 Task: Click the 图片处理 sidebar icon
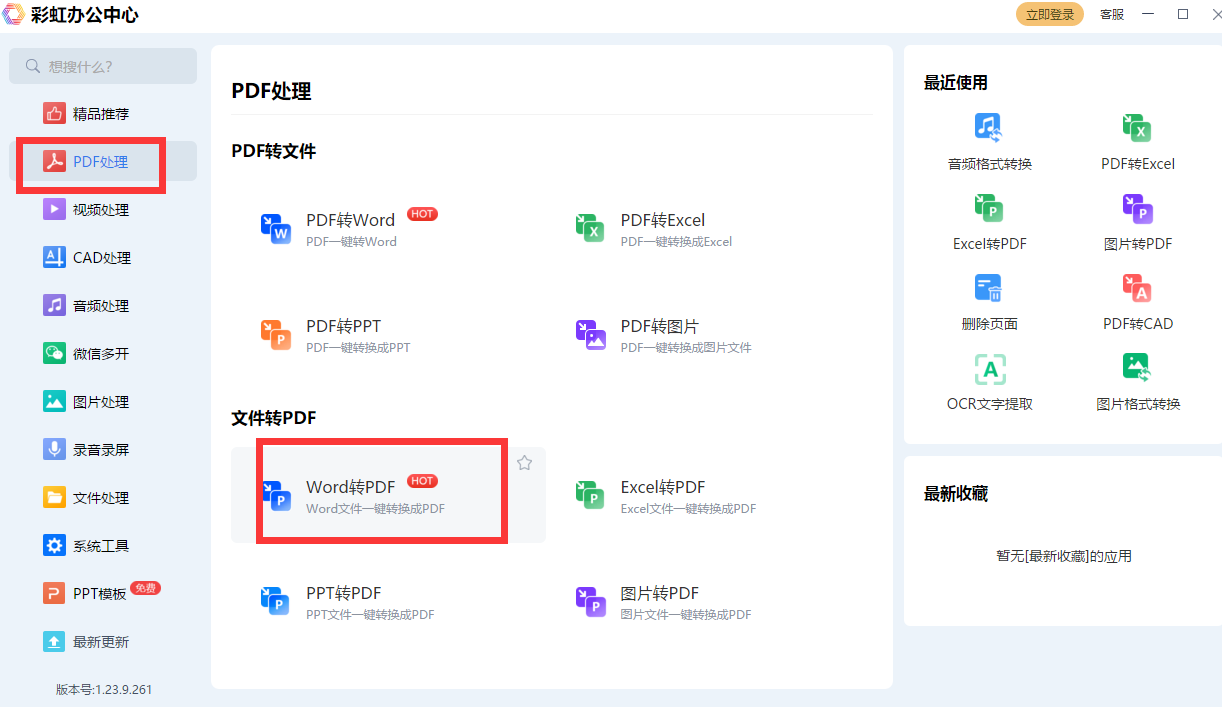(54, 401)
